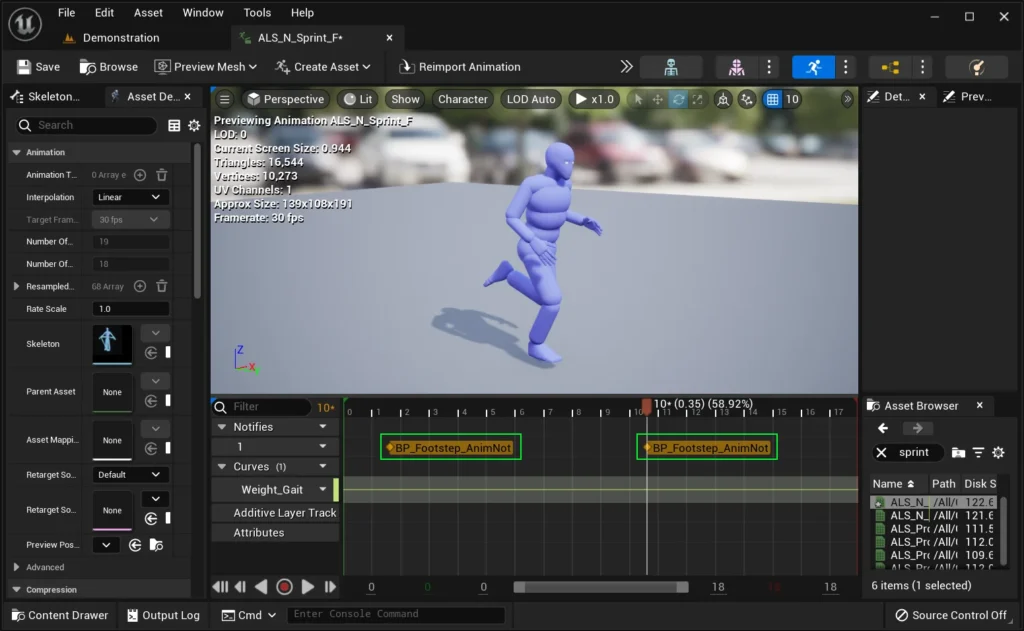Open settings gear in the Details panel

tap(194, 126)
